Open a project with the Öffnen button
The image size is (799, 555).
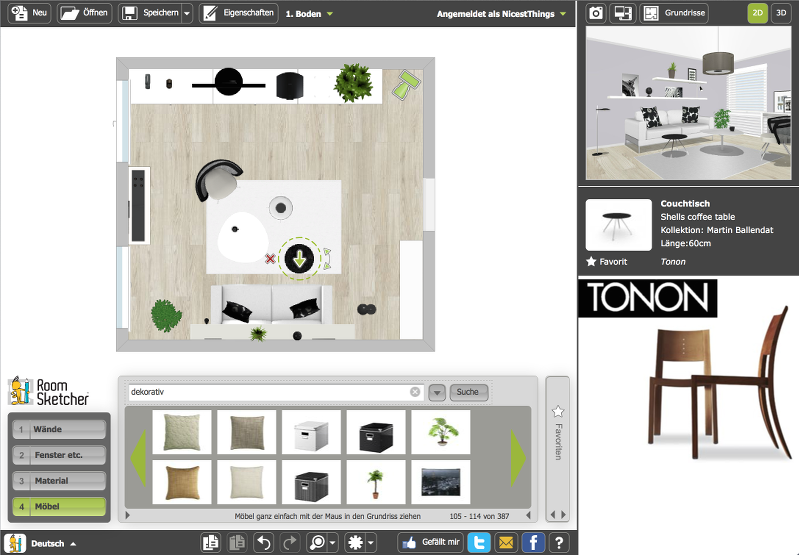(85, 13)
